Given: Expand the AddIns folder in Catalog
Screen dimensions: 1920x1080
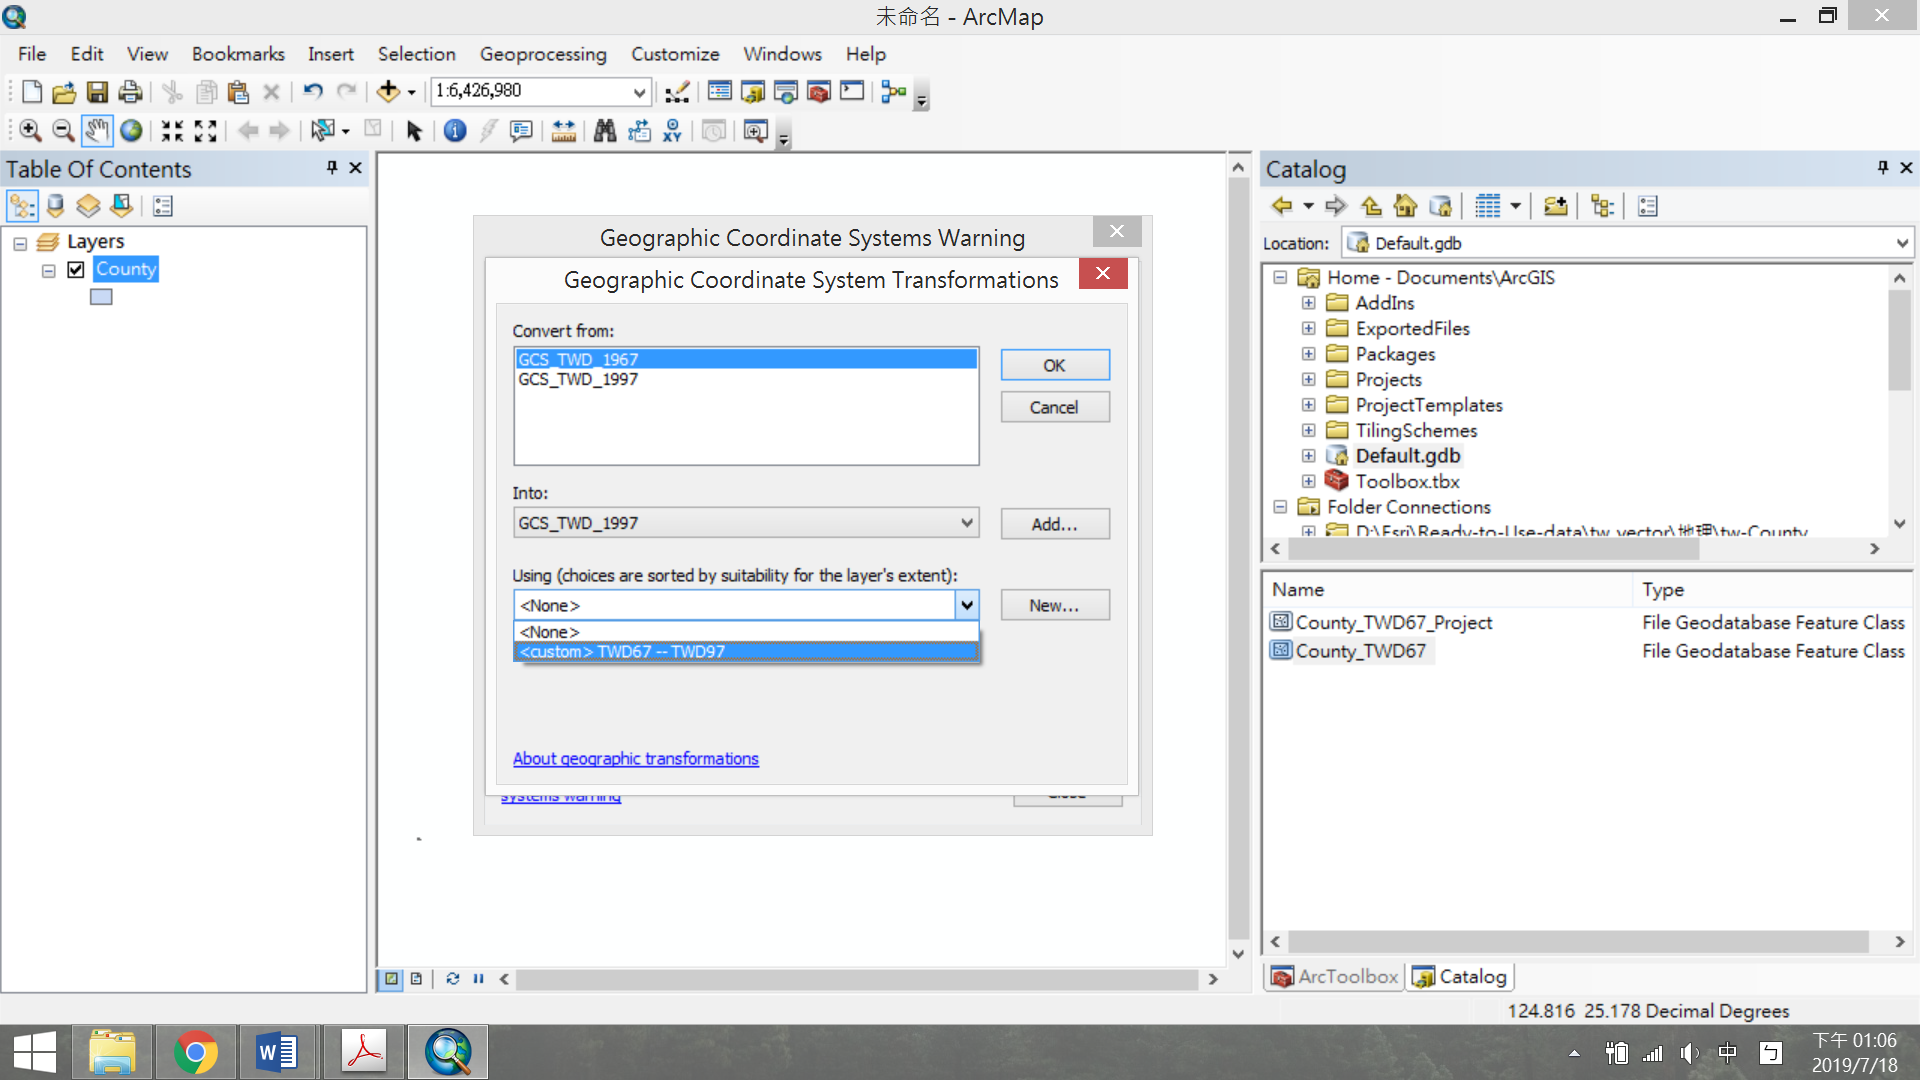Looking at the screenshot, I should click(x=1308, y=302).
